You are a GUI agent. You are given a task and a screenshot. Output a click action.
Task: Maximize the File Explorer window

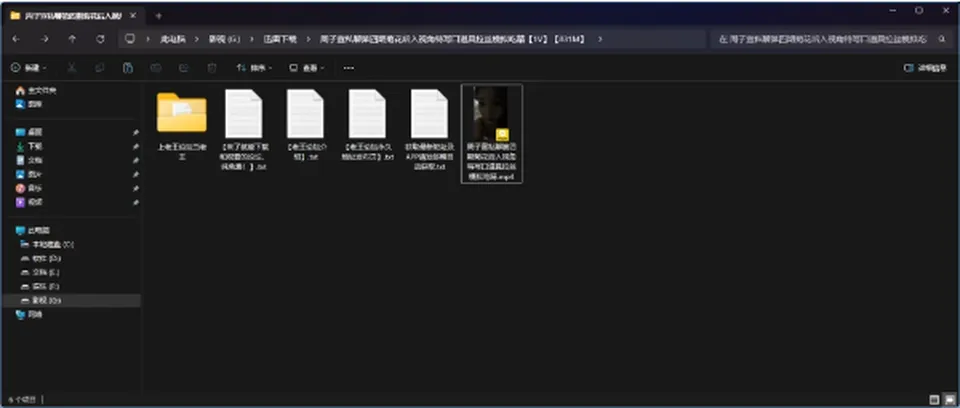(919, 10)
